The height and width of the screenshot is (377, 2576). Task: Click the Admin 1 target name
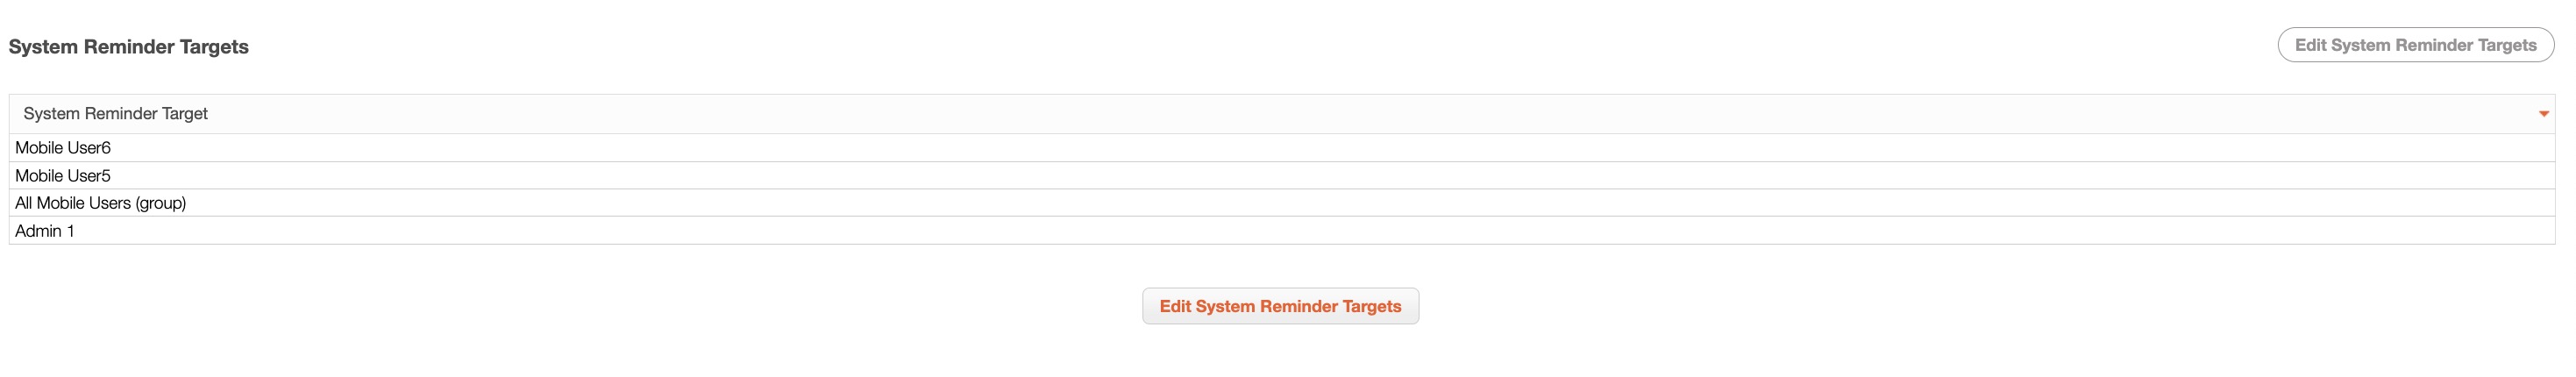click(x=45, y=231)
